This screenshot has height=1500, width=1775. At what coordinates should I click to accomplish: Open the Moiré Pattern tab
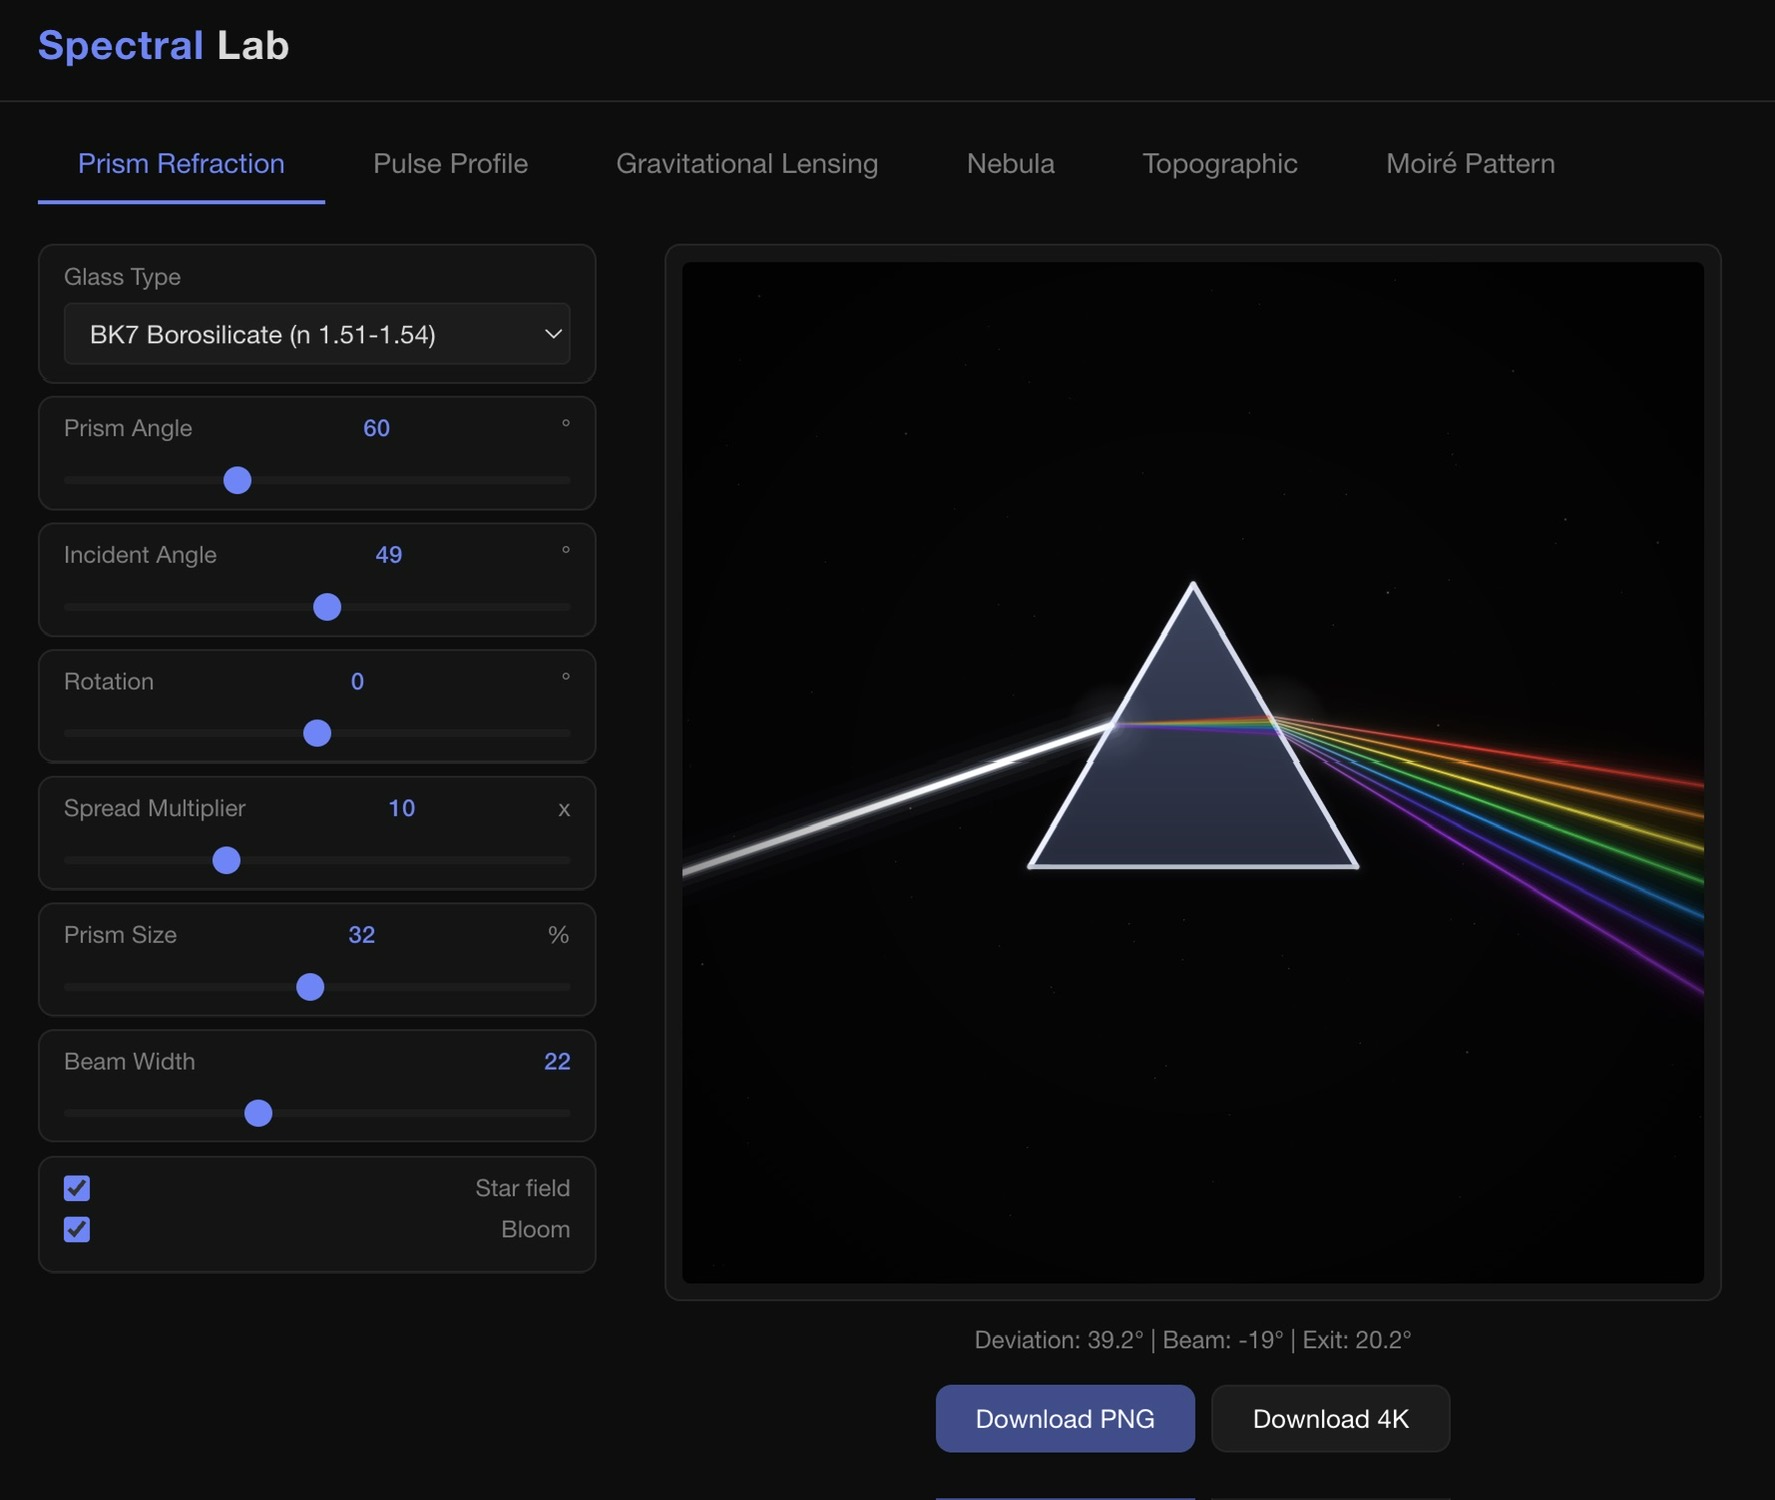[x=1469, y=164]
